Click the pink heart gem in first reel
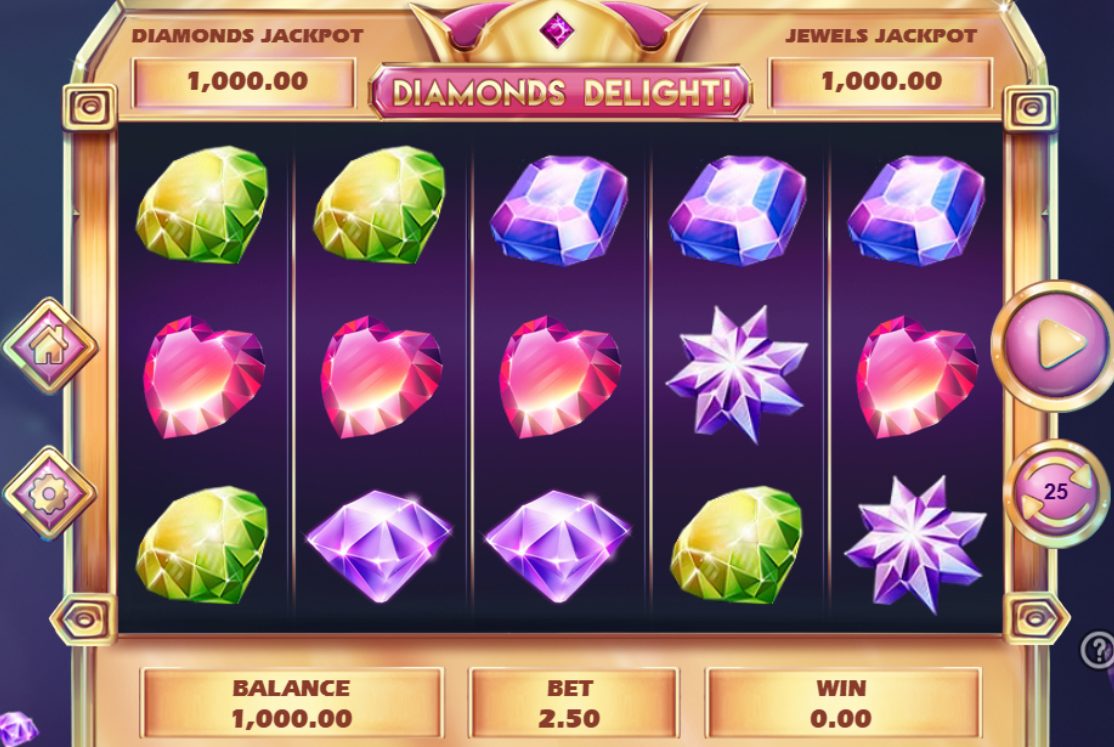1114x747 pixels. point(204,377)
